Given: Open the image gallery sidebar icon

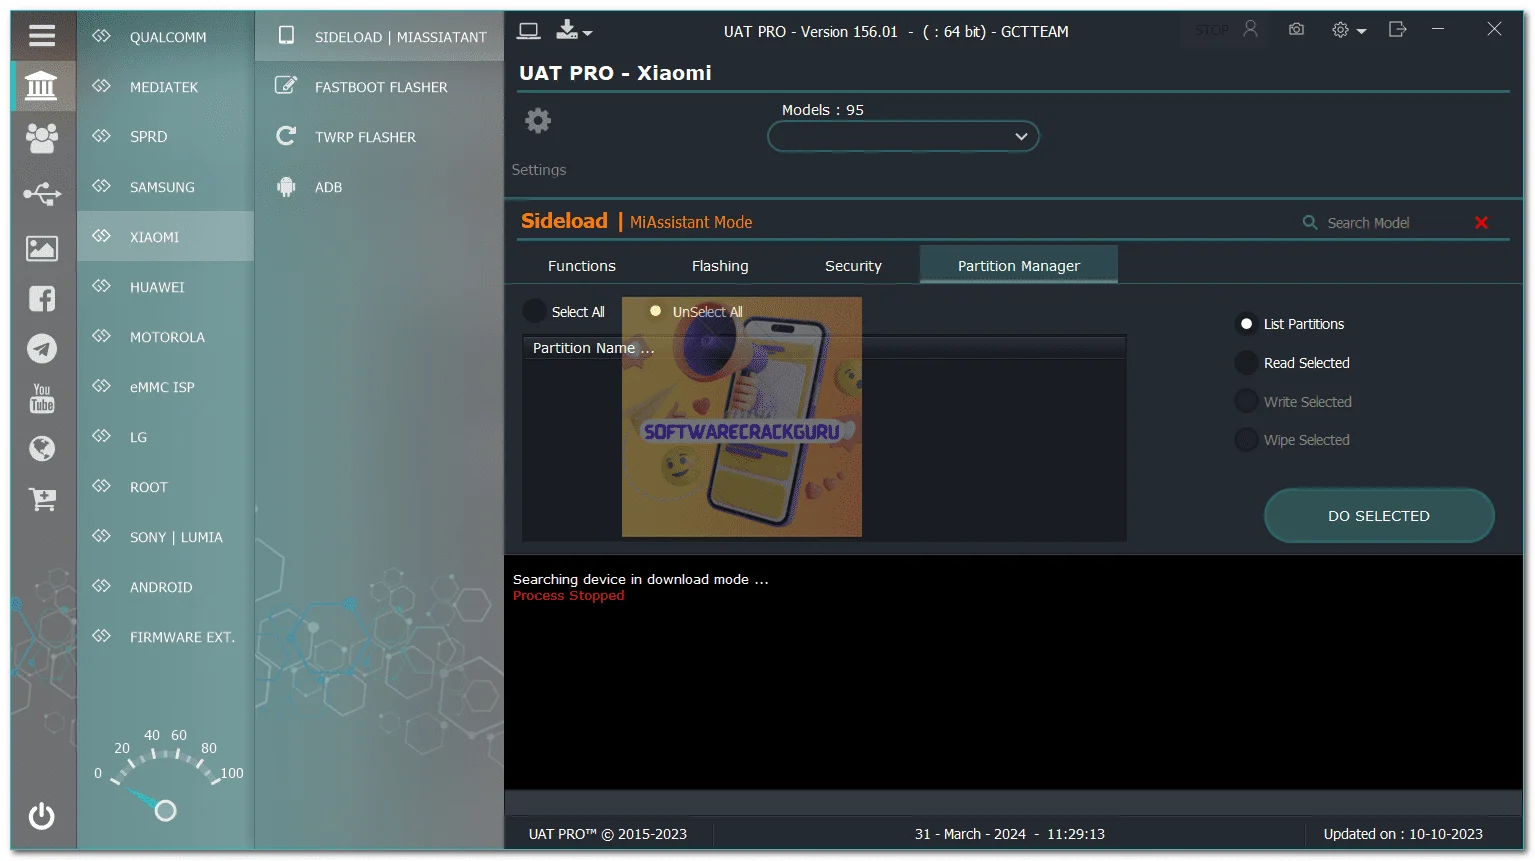Looking at the screenshot, I should click(42, 248).
